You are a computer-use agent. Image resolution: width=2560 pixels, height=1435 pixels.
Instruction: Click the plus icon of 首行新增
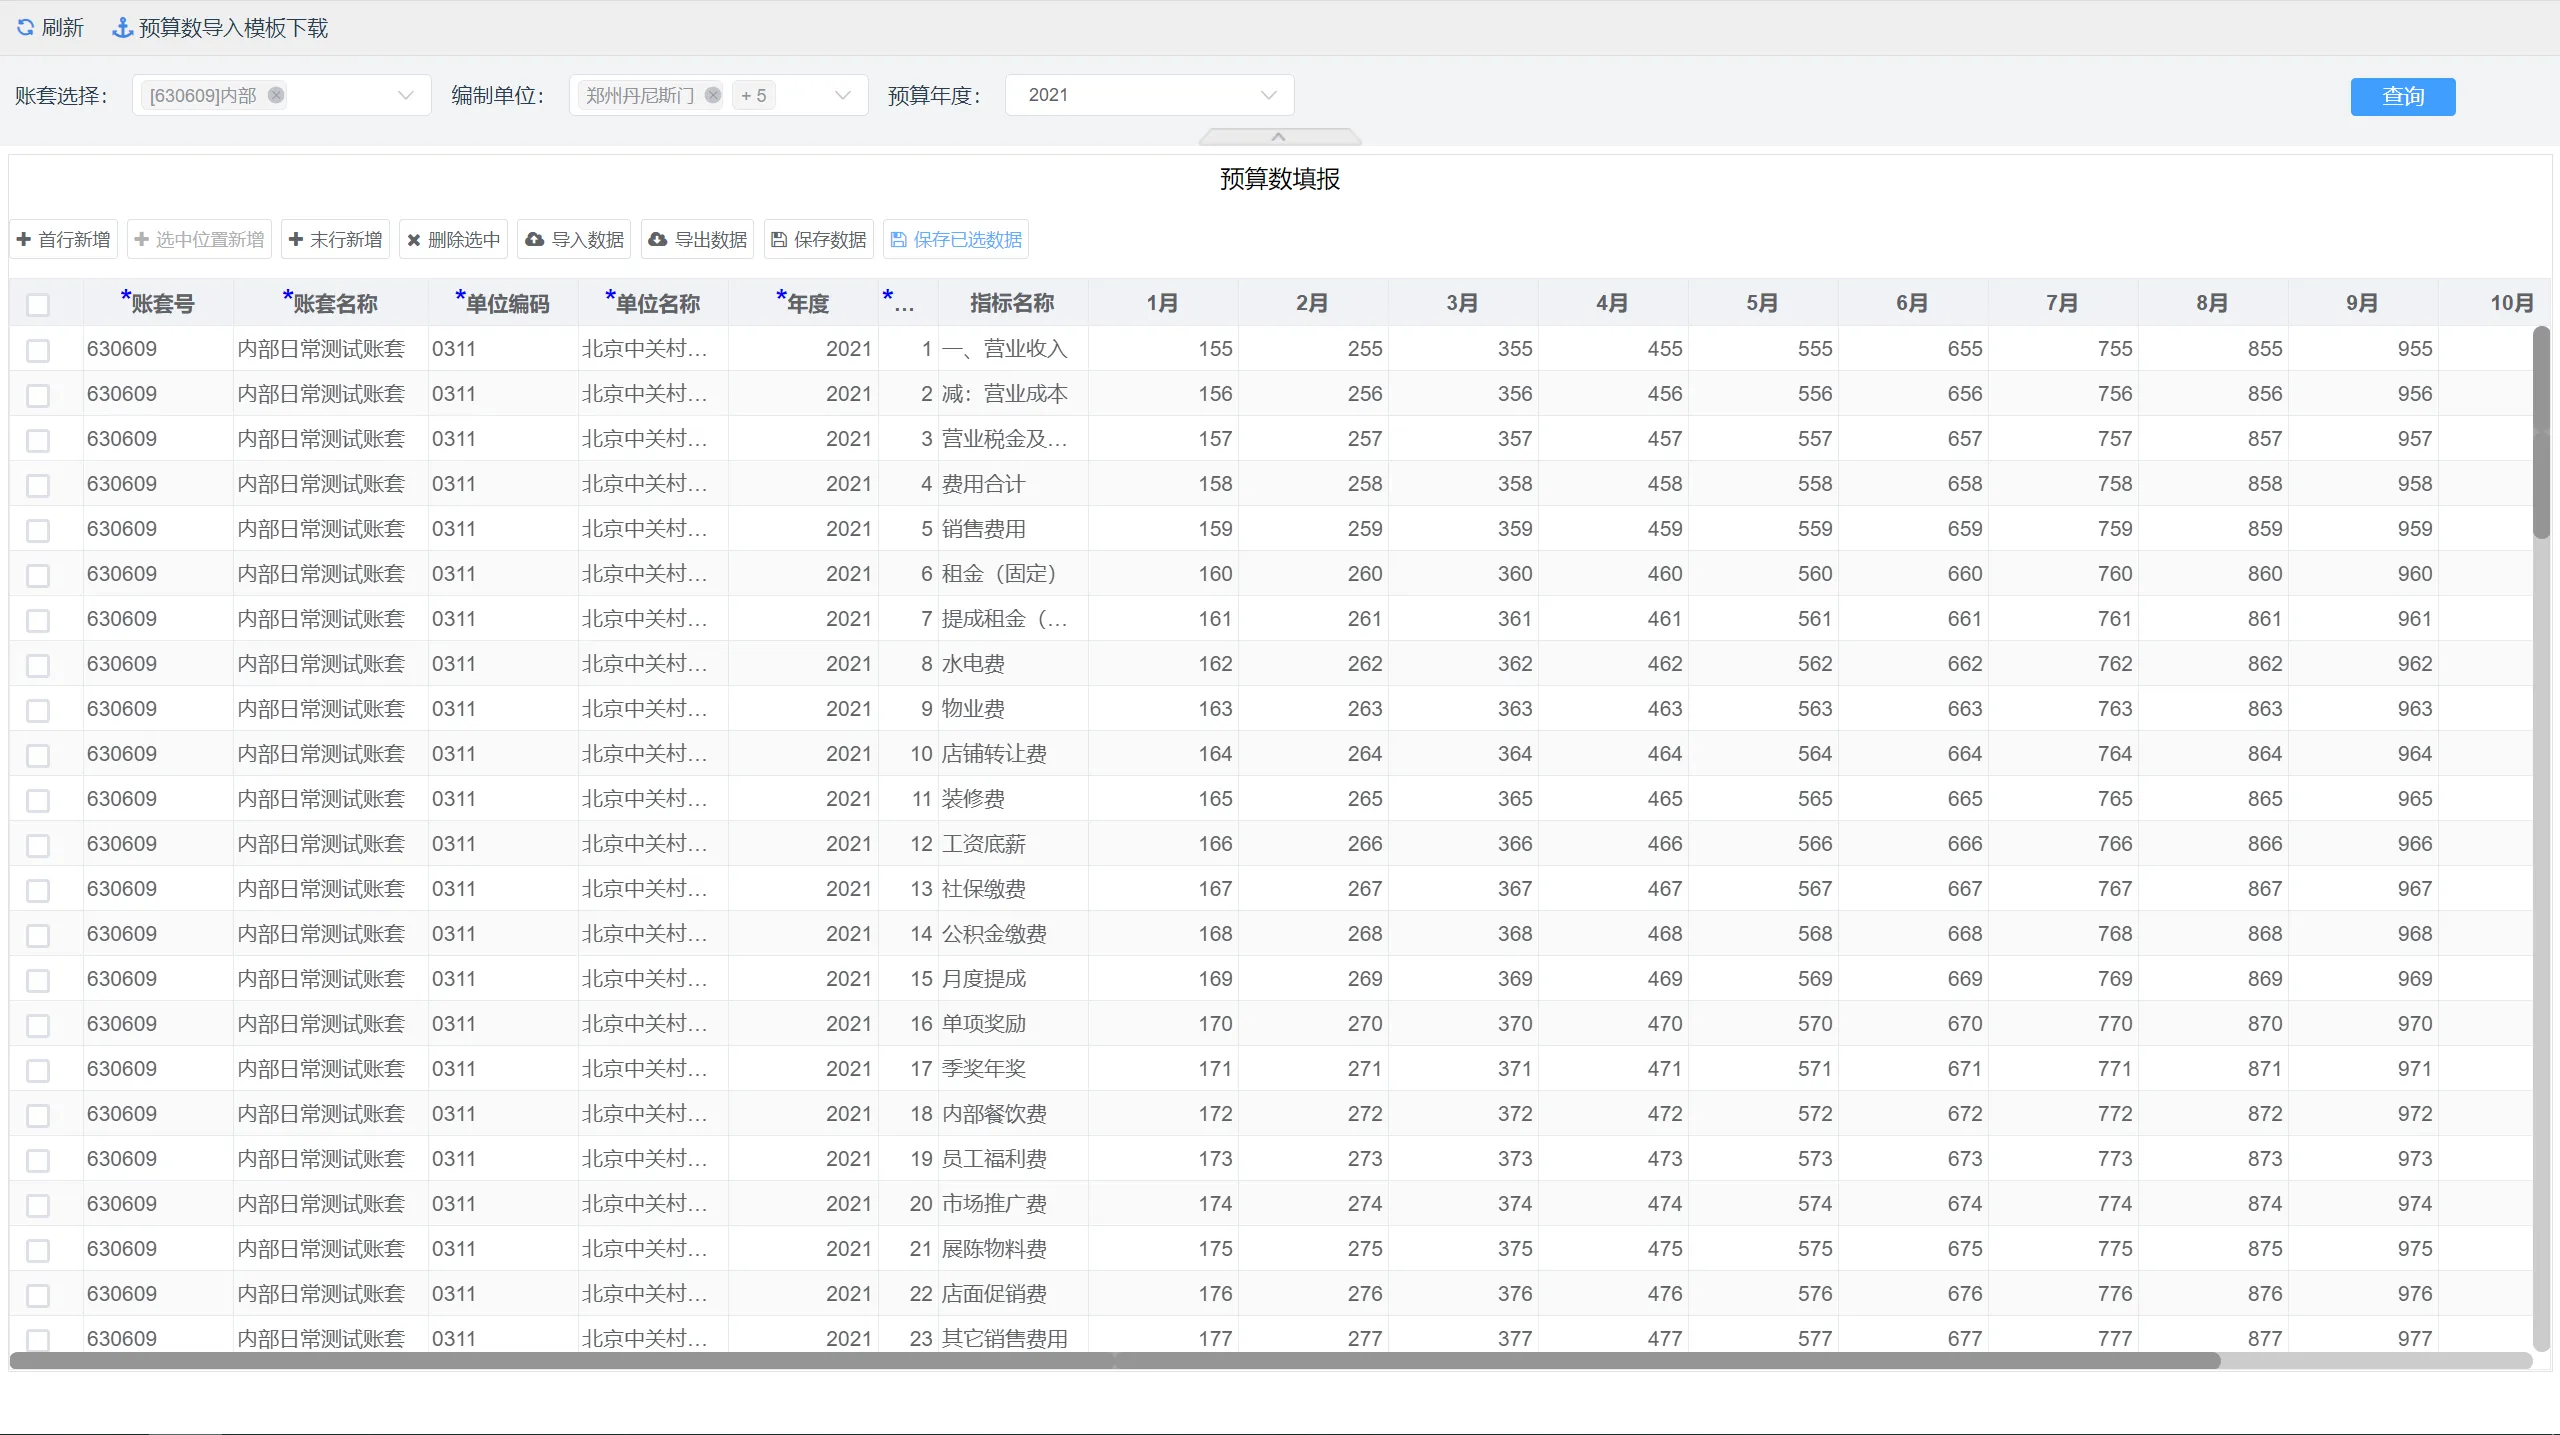point(24,239)
